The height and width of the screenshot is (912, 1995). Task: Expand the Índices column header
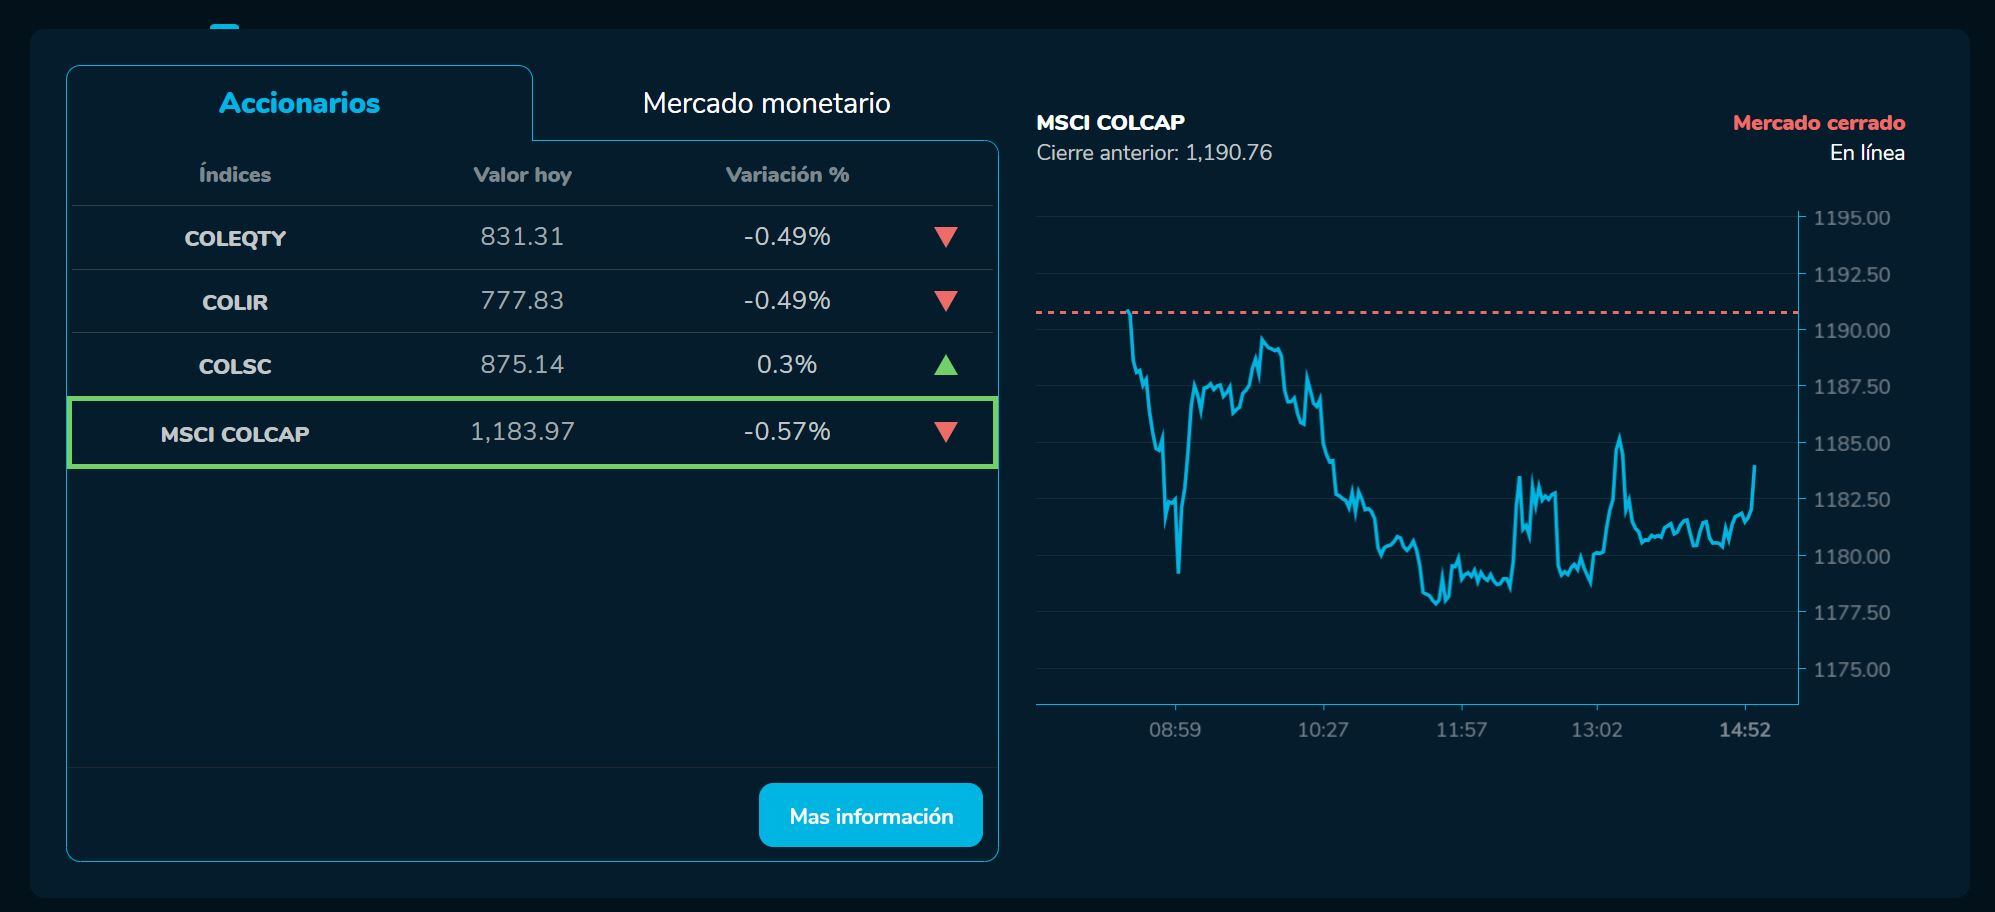click(x=235, y=174)
